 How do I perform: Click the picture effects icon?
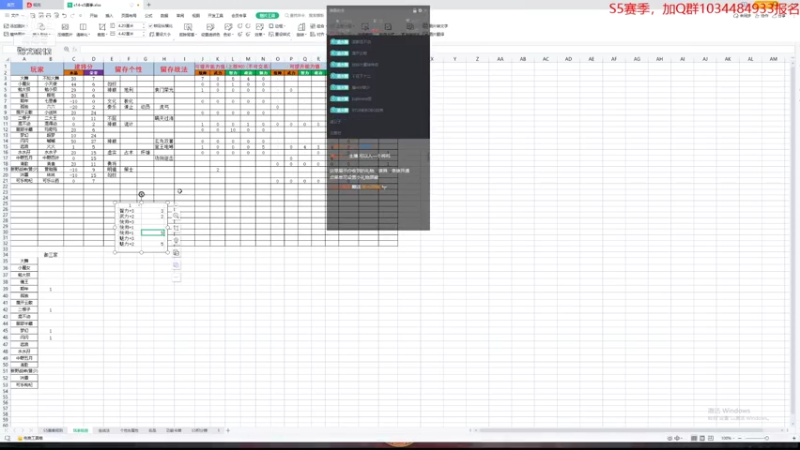pos(260,27)
